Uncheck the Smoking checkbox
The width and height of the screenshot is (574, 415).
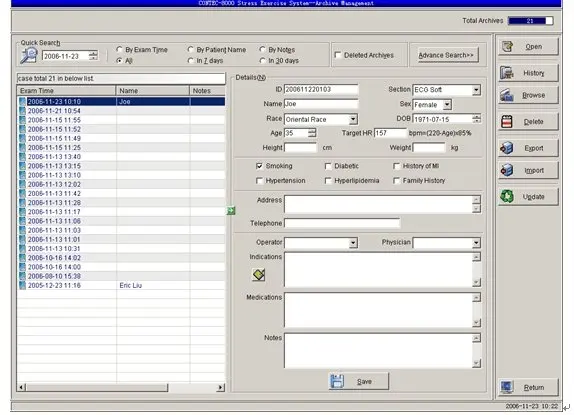click(x=260, y=166)
